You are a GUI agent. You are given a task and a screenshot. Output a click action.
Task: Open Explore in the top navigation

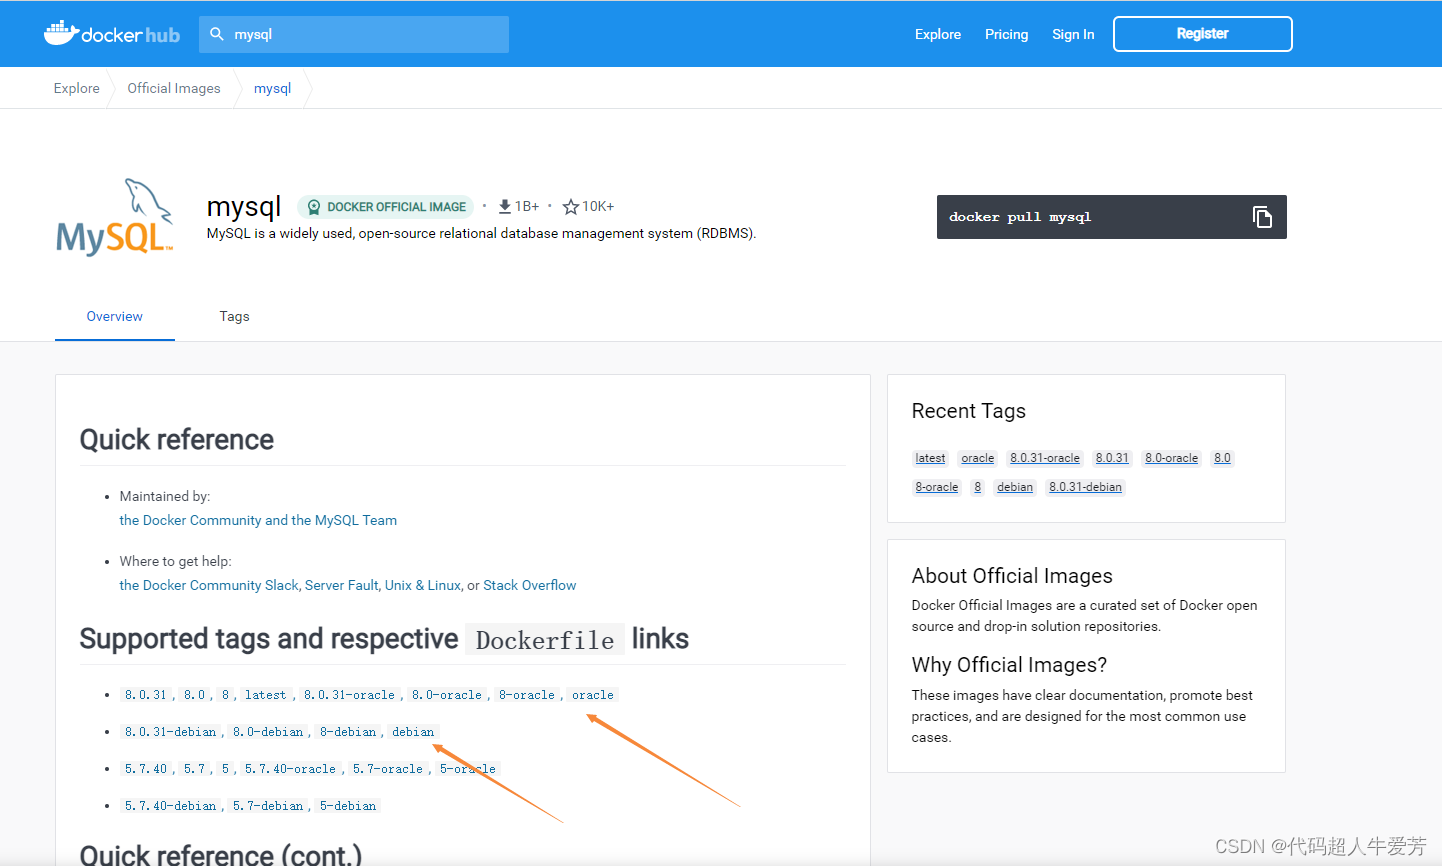tap(938, 34)
